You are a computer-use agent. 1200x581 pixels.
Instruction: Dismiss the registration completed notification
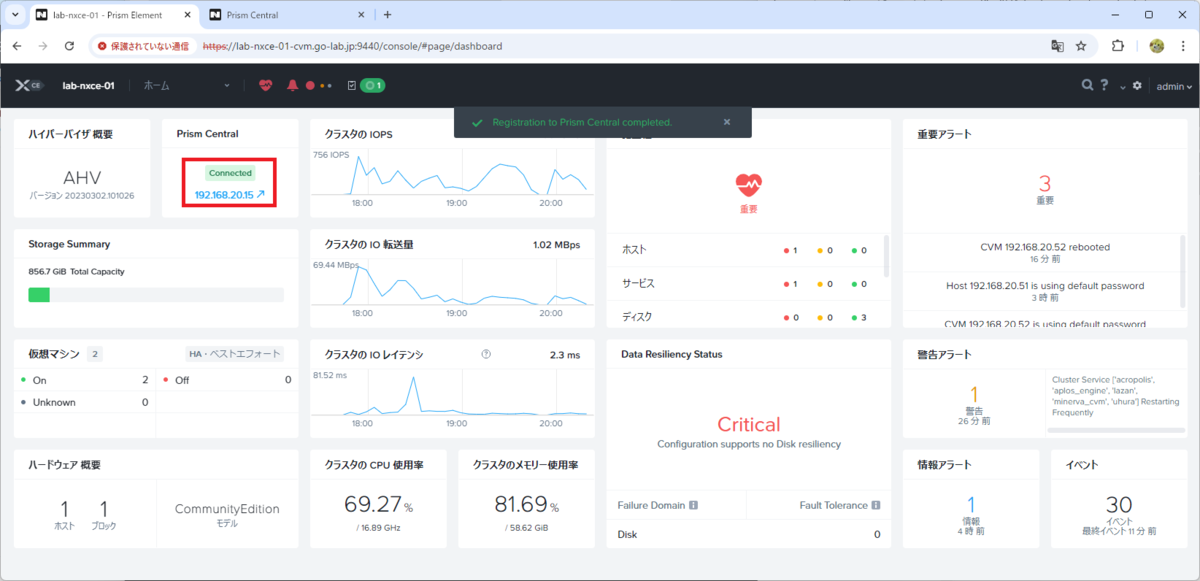point(727,122)
